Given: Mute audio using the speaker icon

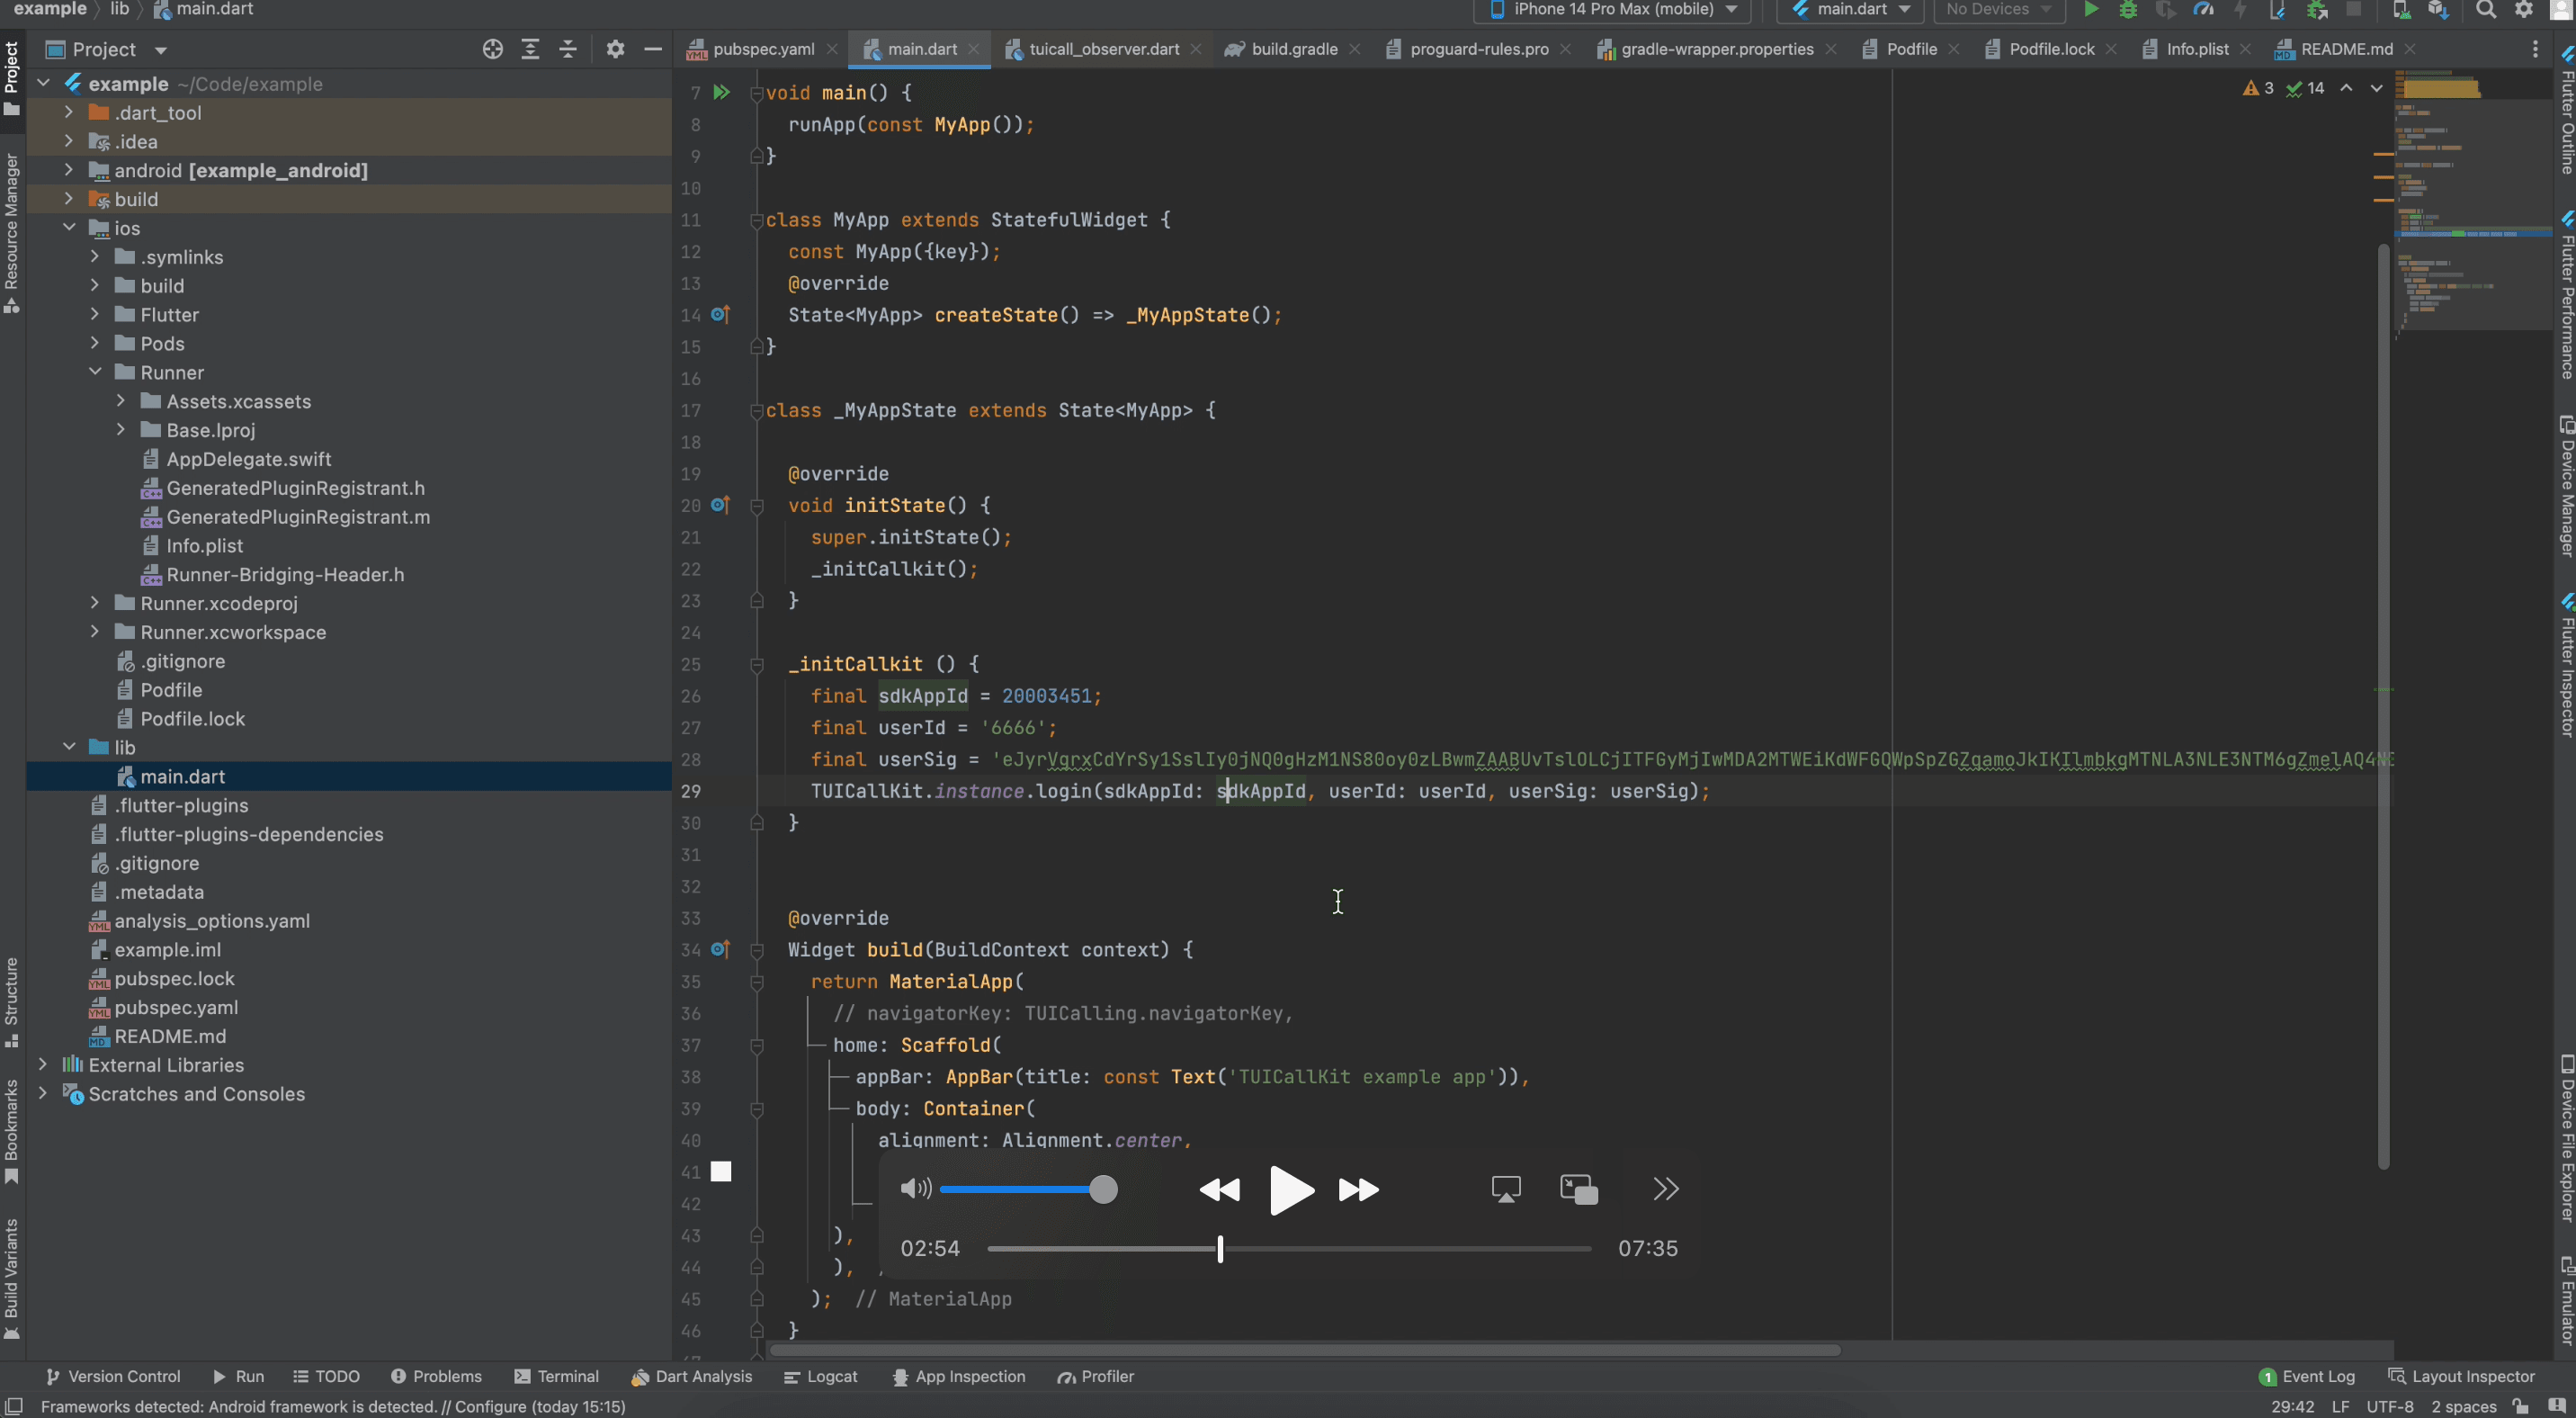Looking at the screenshot, I should pyautogui.click(x=915, y=1189).
